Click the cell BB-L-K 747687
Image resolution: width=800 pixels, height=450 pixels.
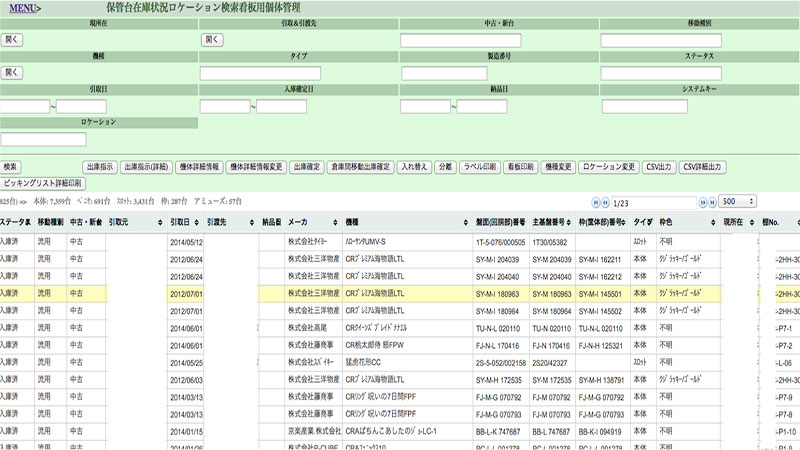[501, 431]
